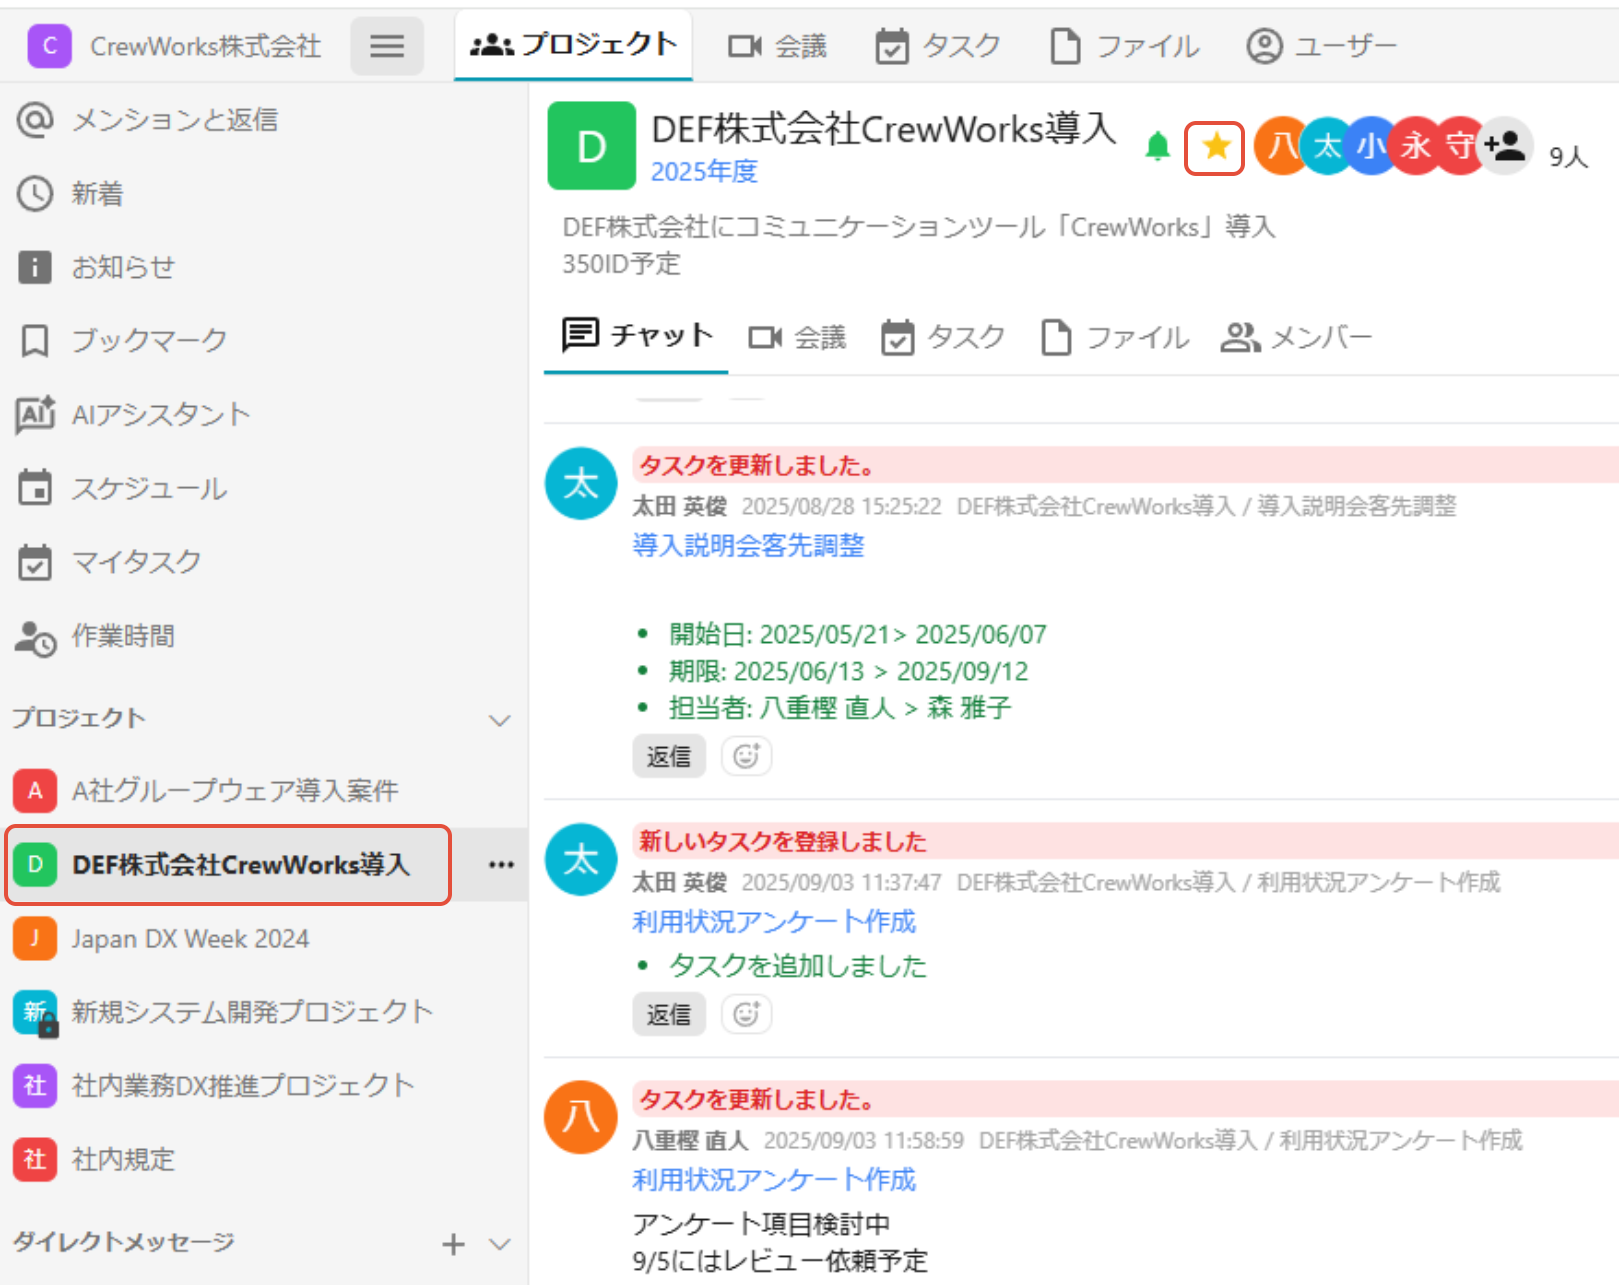
Task: Switch to the project タスク sub-tab
Action: tap(942, 338)
